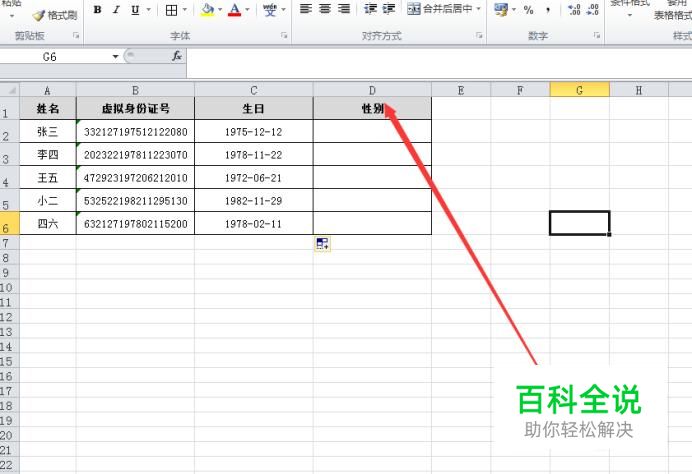Apply percent style

tap(529, 9)
